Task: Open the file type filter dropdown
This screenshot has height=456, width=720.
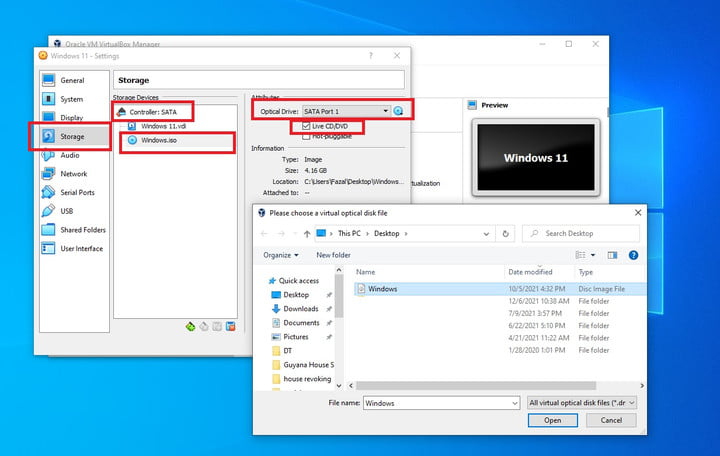Action: (581, 403)
